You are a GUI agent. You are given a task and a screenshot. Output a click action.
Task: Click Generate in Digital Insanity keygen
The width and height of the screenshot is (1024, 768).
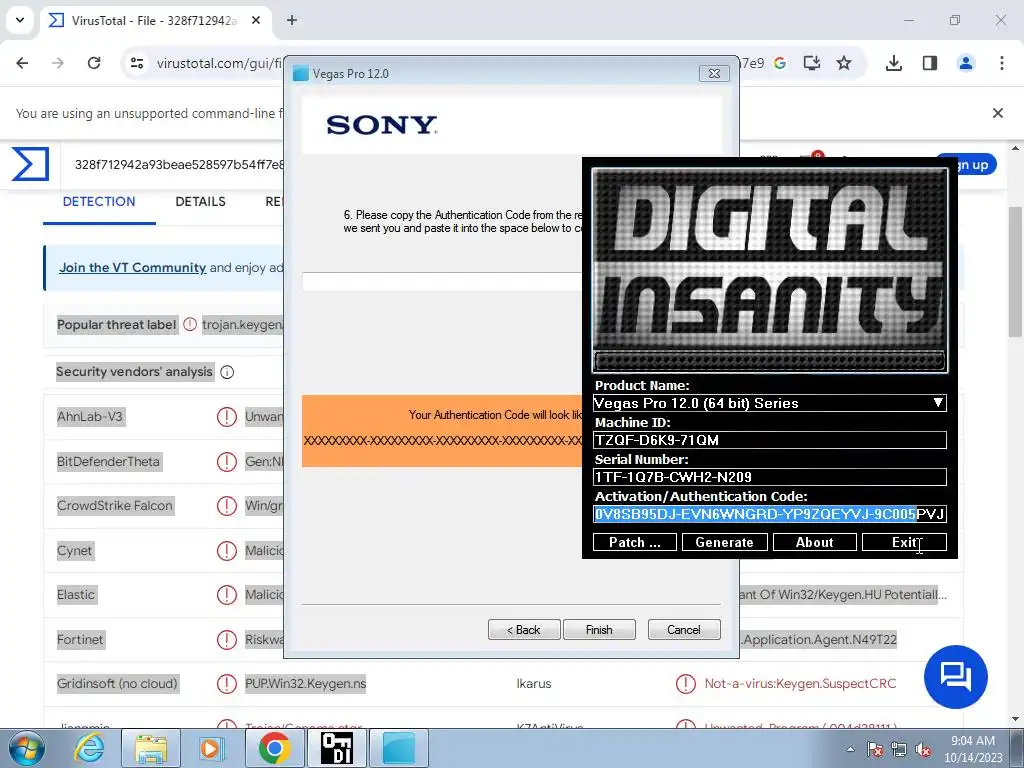coord(724,542)
